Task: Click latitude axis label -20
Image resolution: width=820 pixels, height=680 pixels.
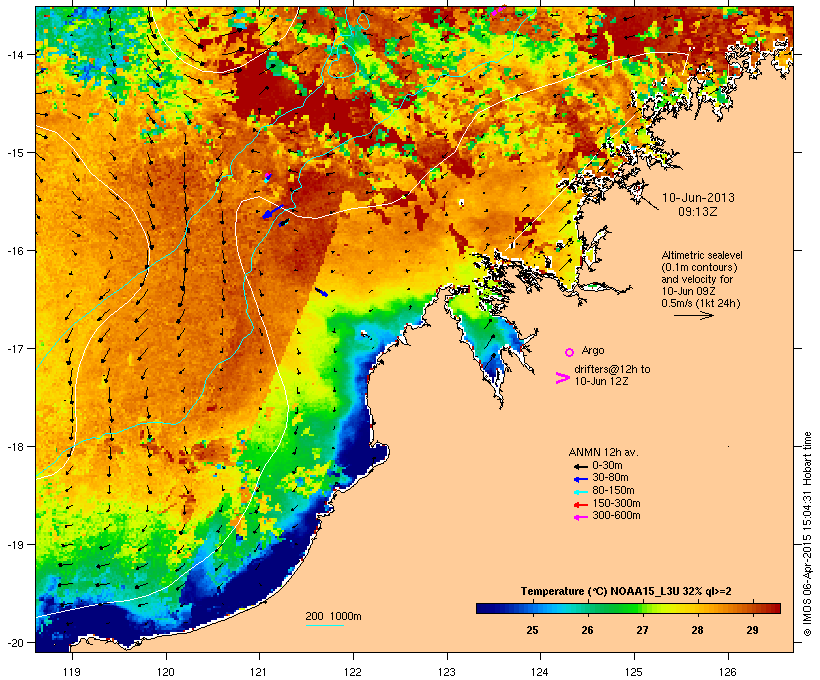Action: pos(15,642)
